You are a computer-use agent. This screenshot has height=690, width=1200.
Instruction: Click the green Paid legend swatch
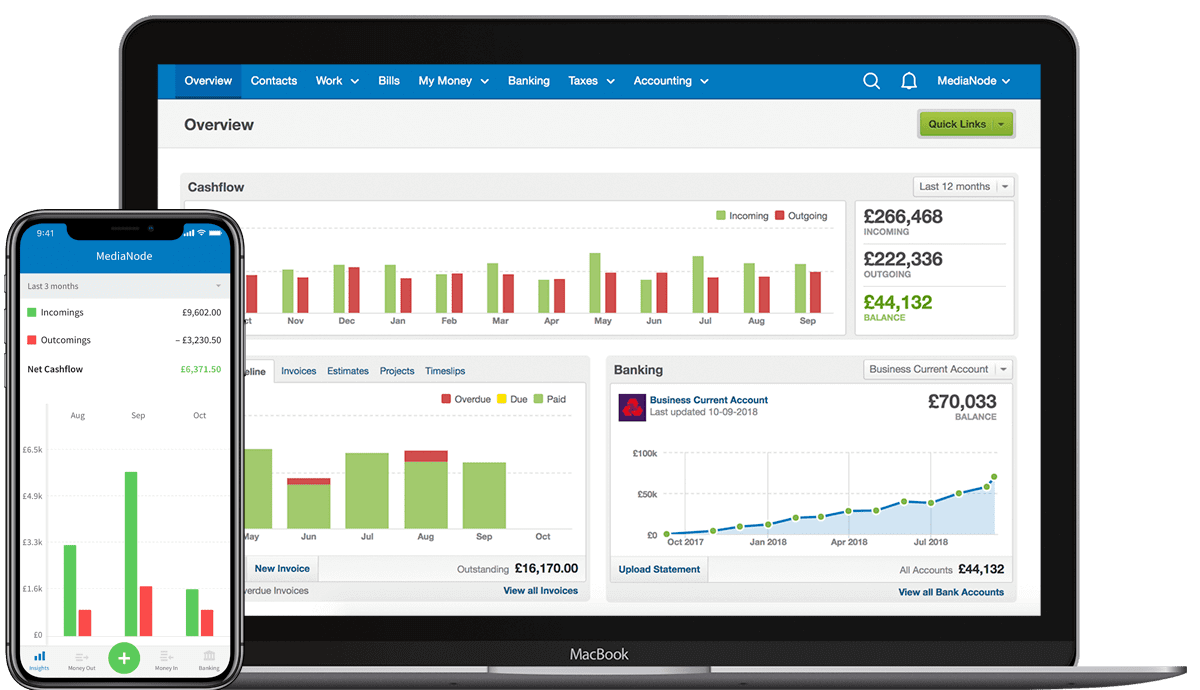[538, 399]
